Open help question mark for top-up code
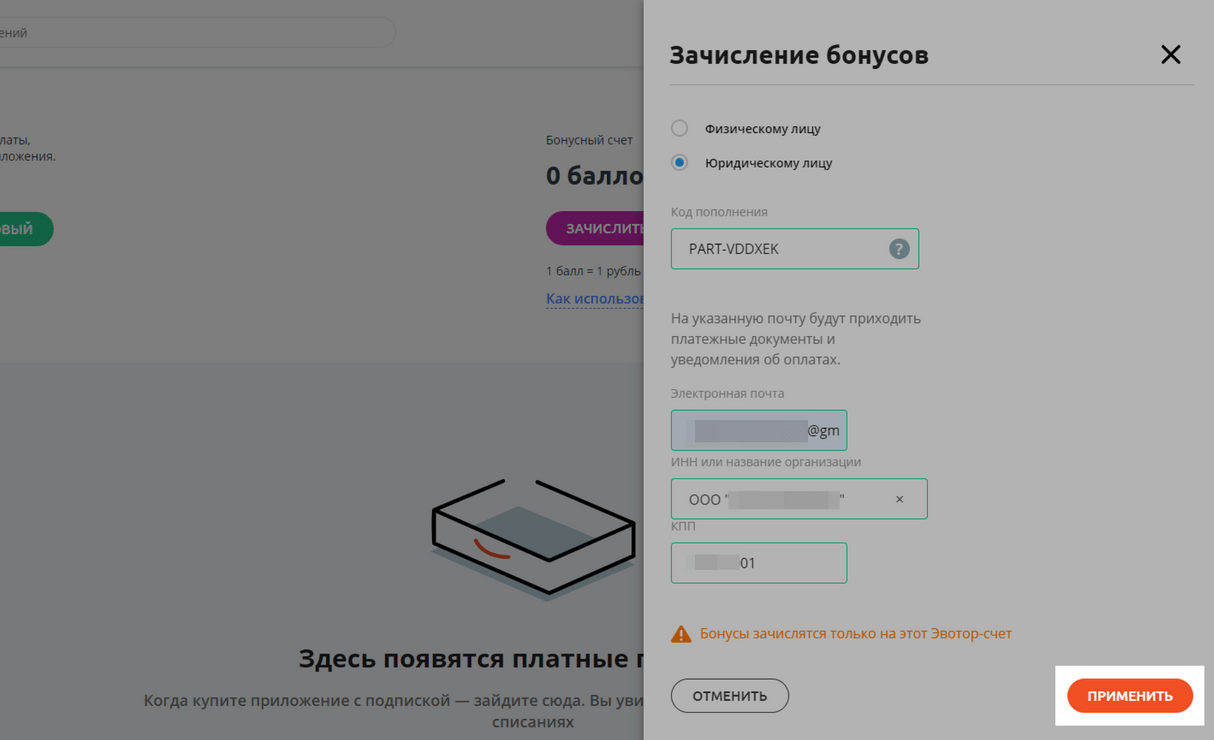The image size is (1214, 740). [899, 249]
